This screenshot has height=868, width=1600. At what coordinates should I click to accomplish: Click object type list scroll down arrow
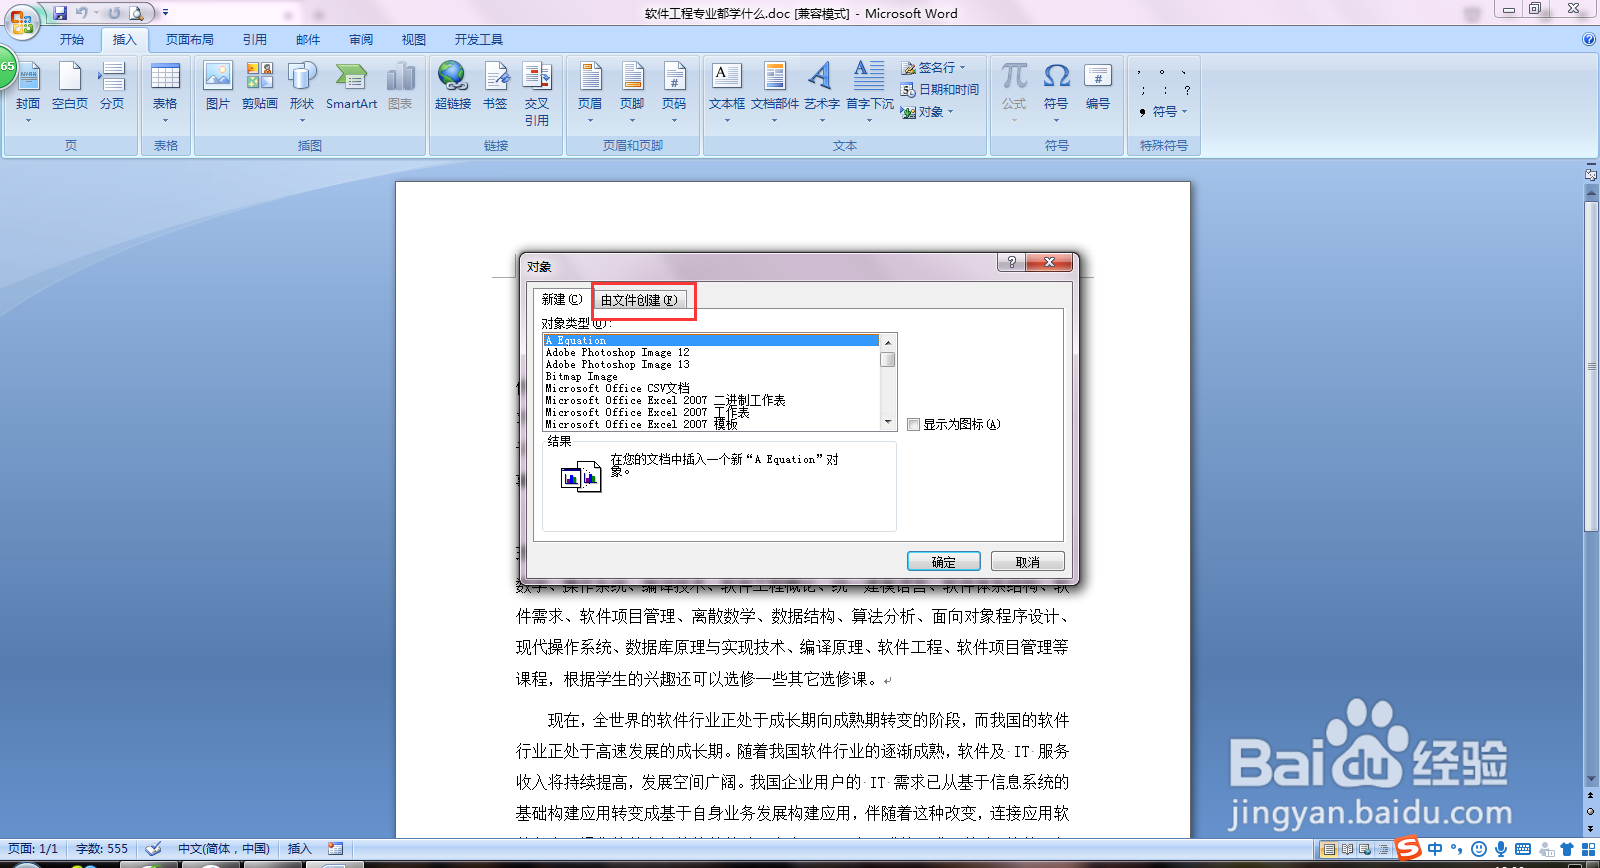pos(888,423)
